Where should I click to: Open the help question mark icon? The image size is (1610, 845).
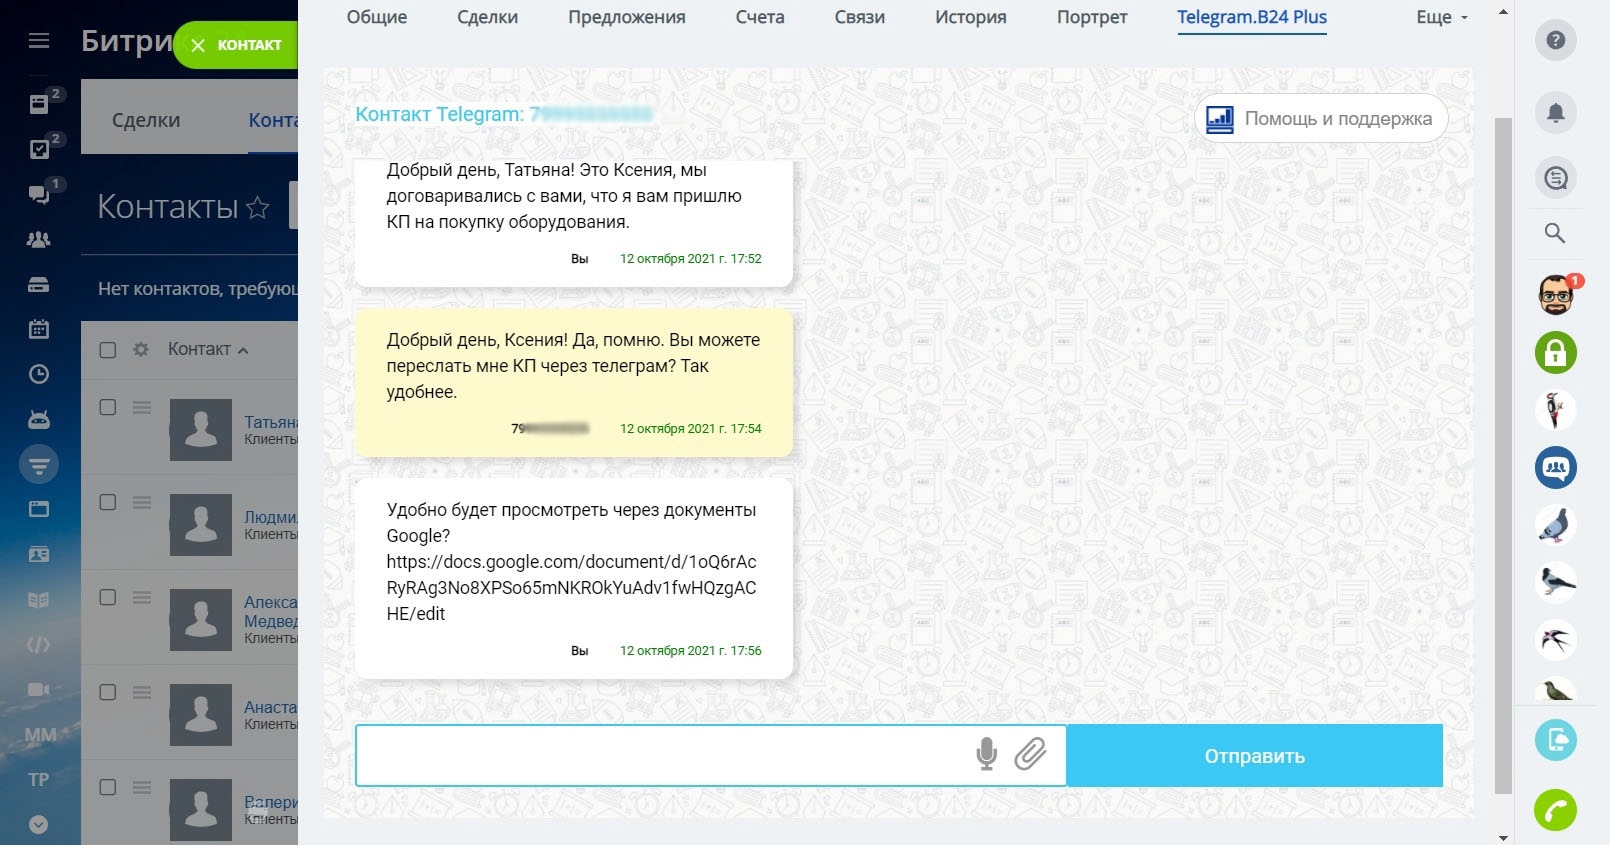coord(1555,40)
